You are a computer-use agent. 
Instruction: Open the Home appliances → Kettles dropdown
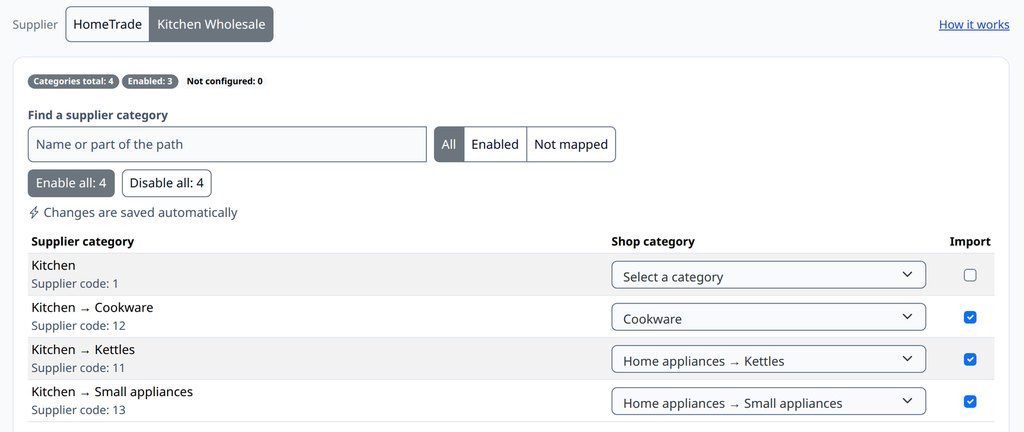pyautogui.click(x=769, y=359)
